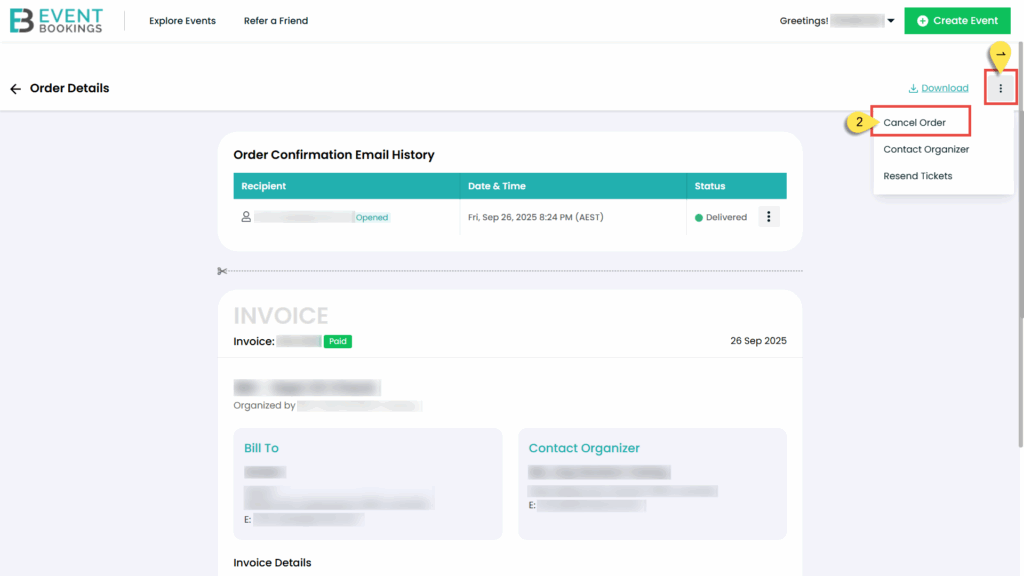Open the Refer a Friend page
Viewport: 1024px width, 576px height.
276,21
